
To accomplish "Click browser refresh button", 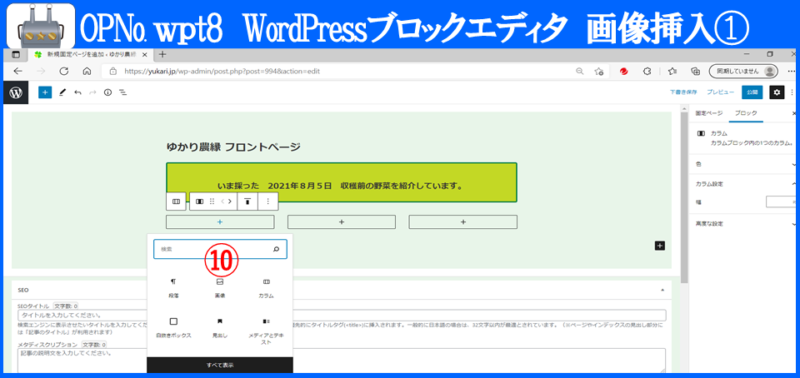I will click(x=64, y=71).
